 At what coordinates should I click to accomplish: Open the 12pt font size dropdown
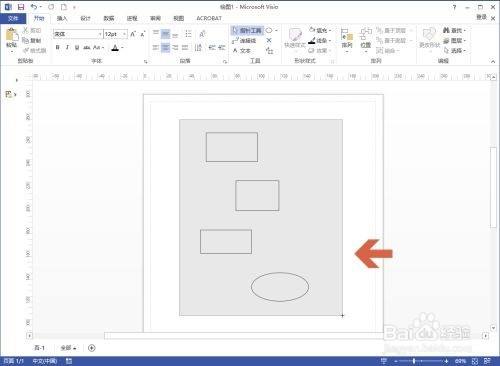point(124,34)
